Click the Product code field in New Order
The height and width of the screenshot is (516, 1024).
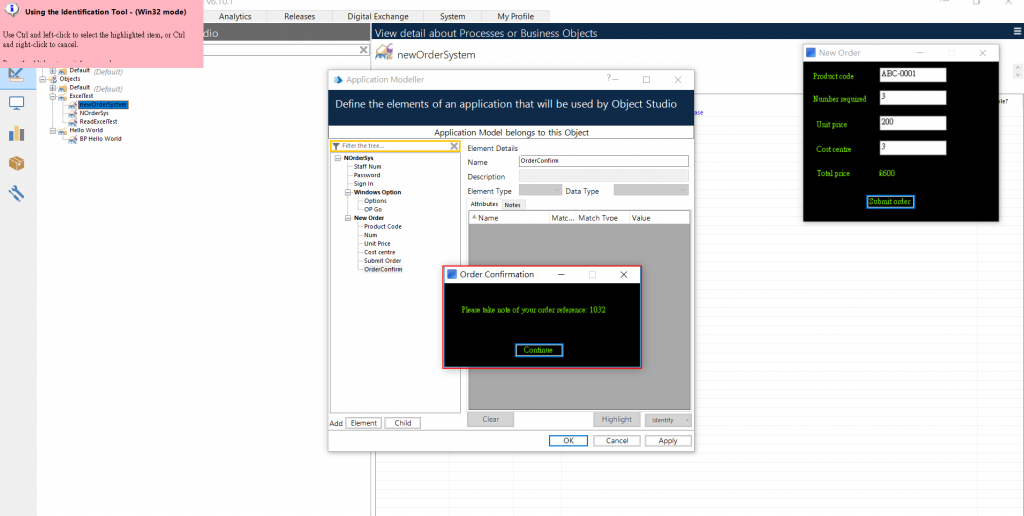coord(912,74)
